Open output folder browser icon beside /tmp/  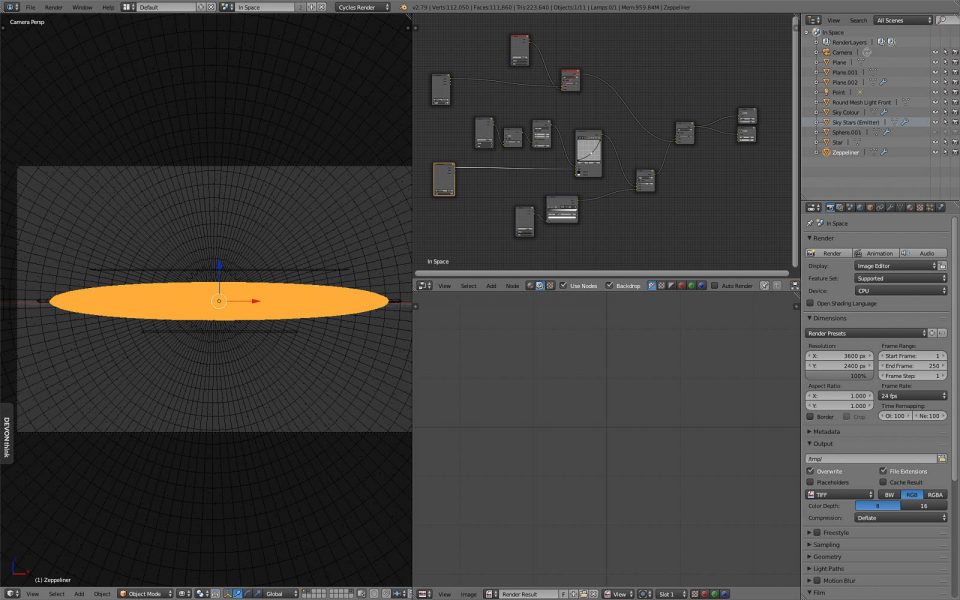click(941, 458)
